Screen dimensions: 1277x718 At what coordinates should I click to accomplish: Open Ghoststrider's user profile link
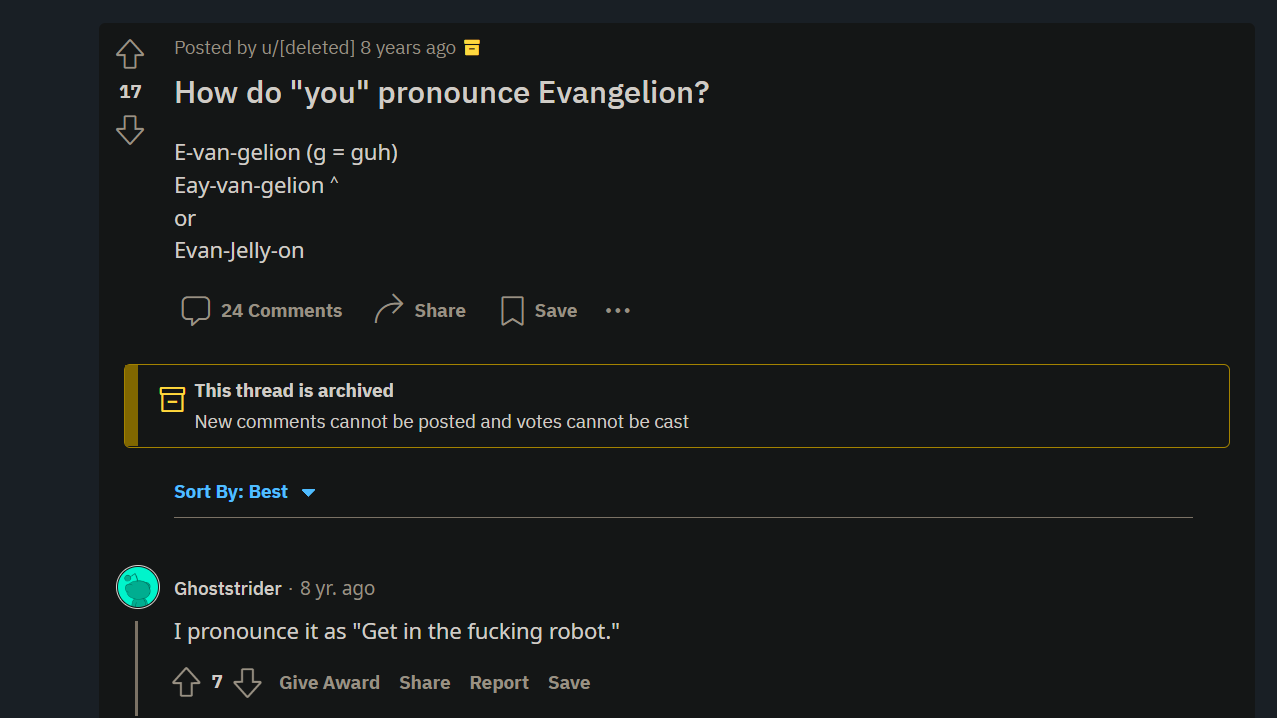228,589
